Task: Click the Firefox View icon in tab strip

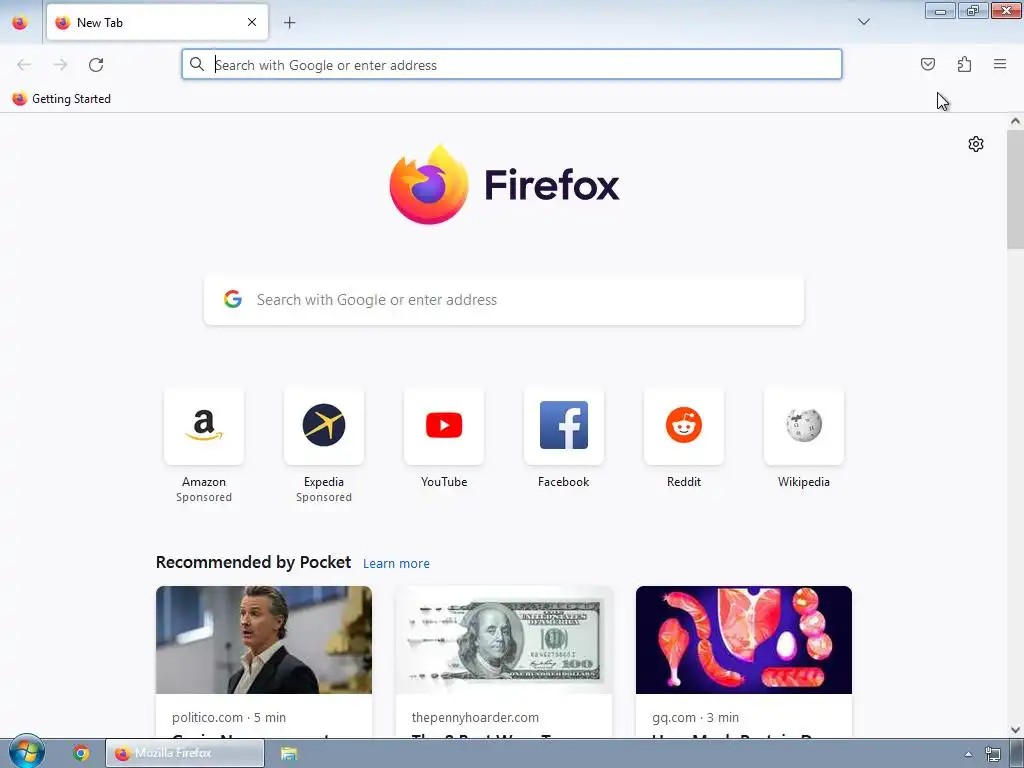Action: pos(20,22)
